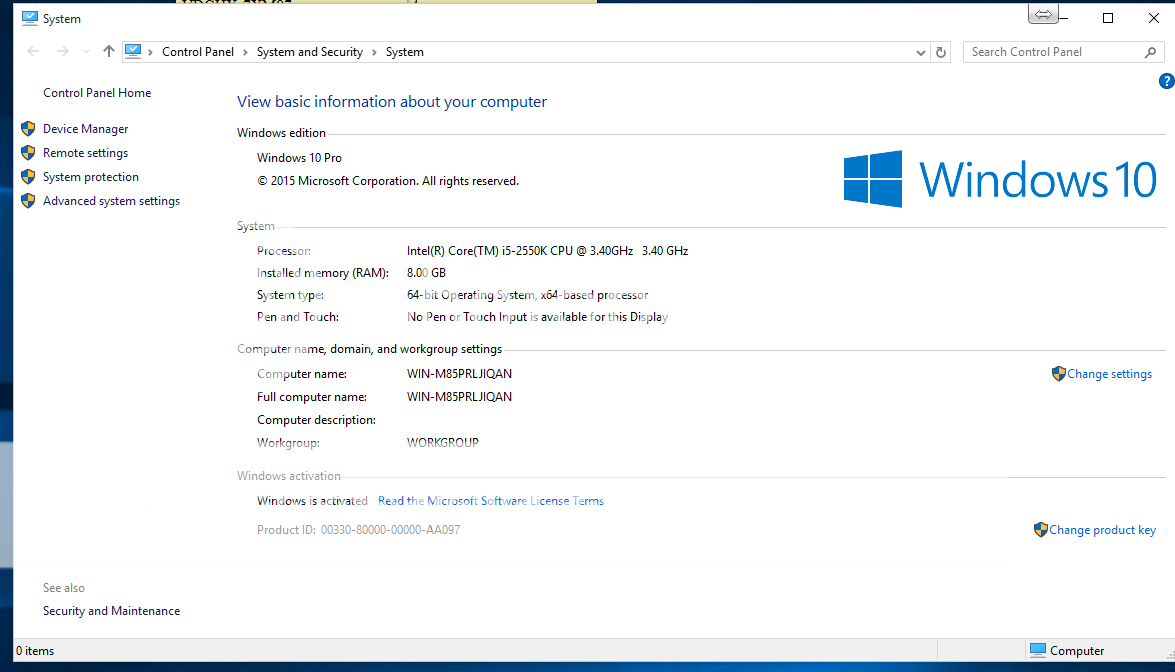Expand chevron after Control Panel breadcrumb

click(245, 52)
